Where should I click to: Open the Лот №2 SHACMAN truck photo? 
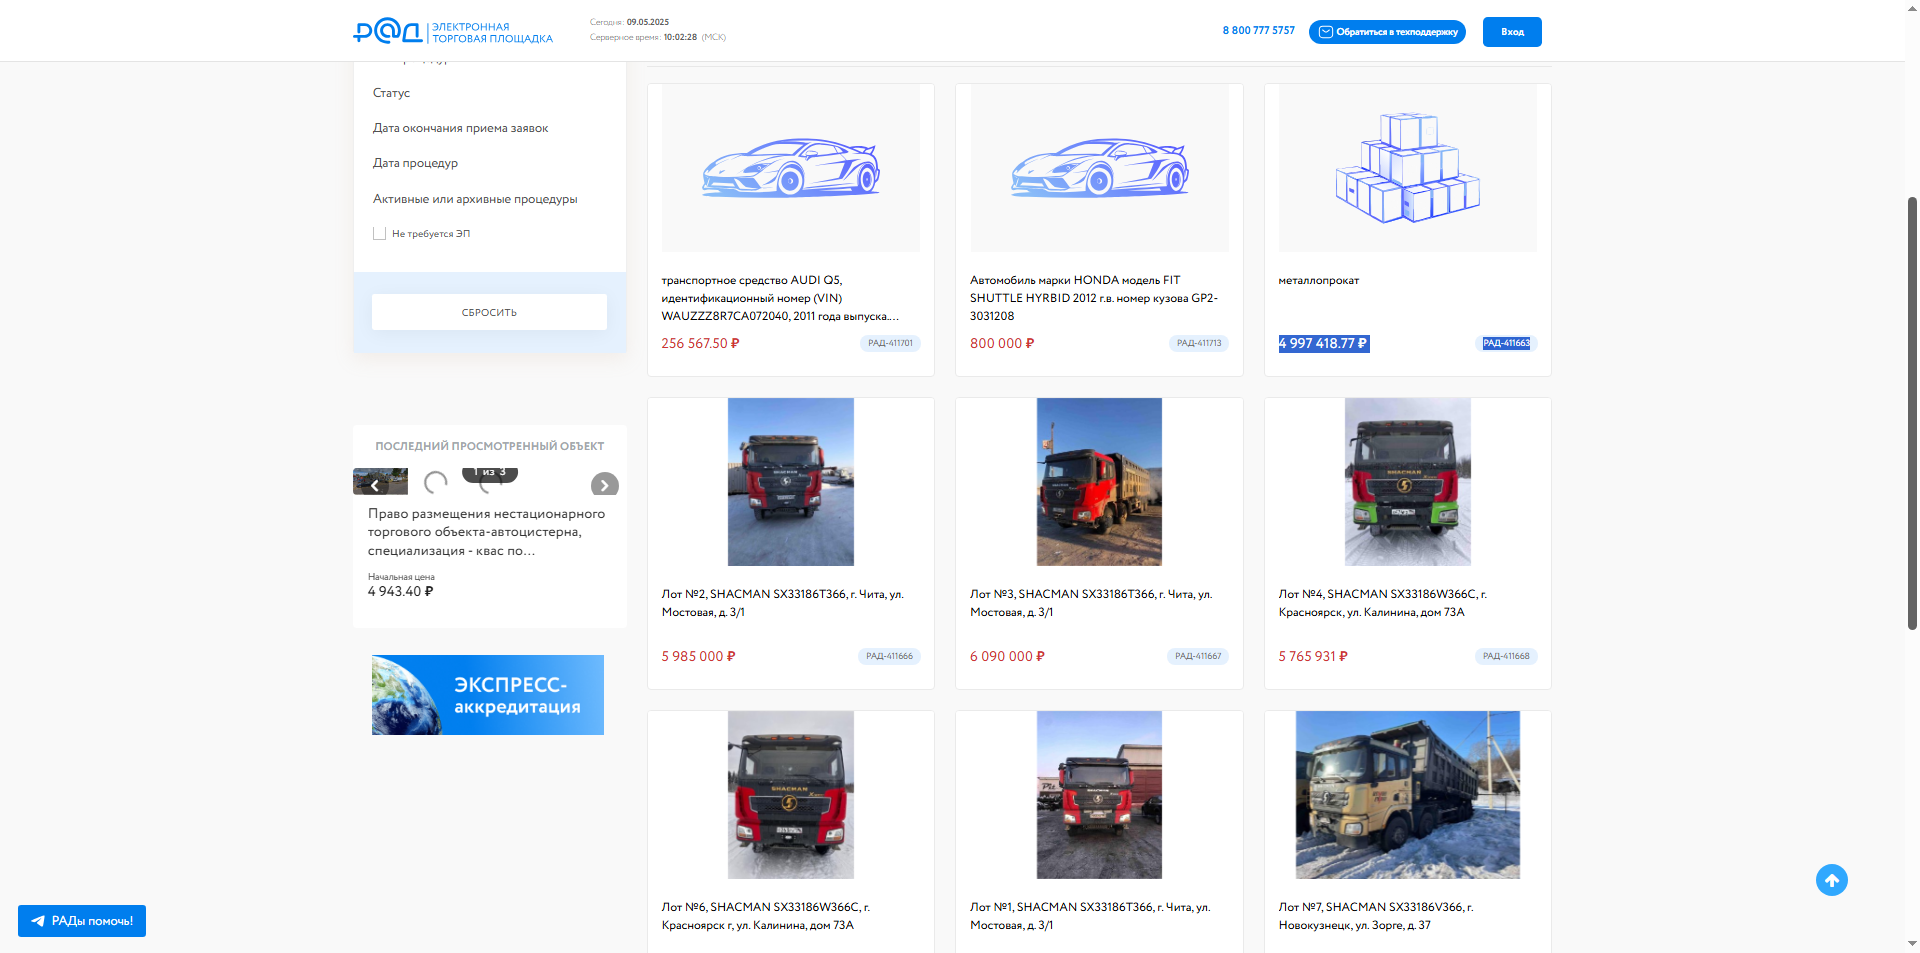click(x=790, y=482)
